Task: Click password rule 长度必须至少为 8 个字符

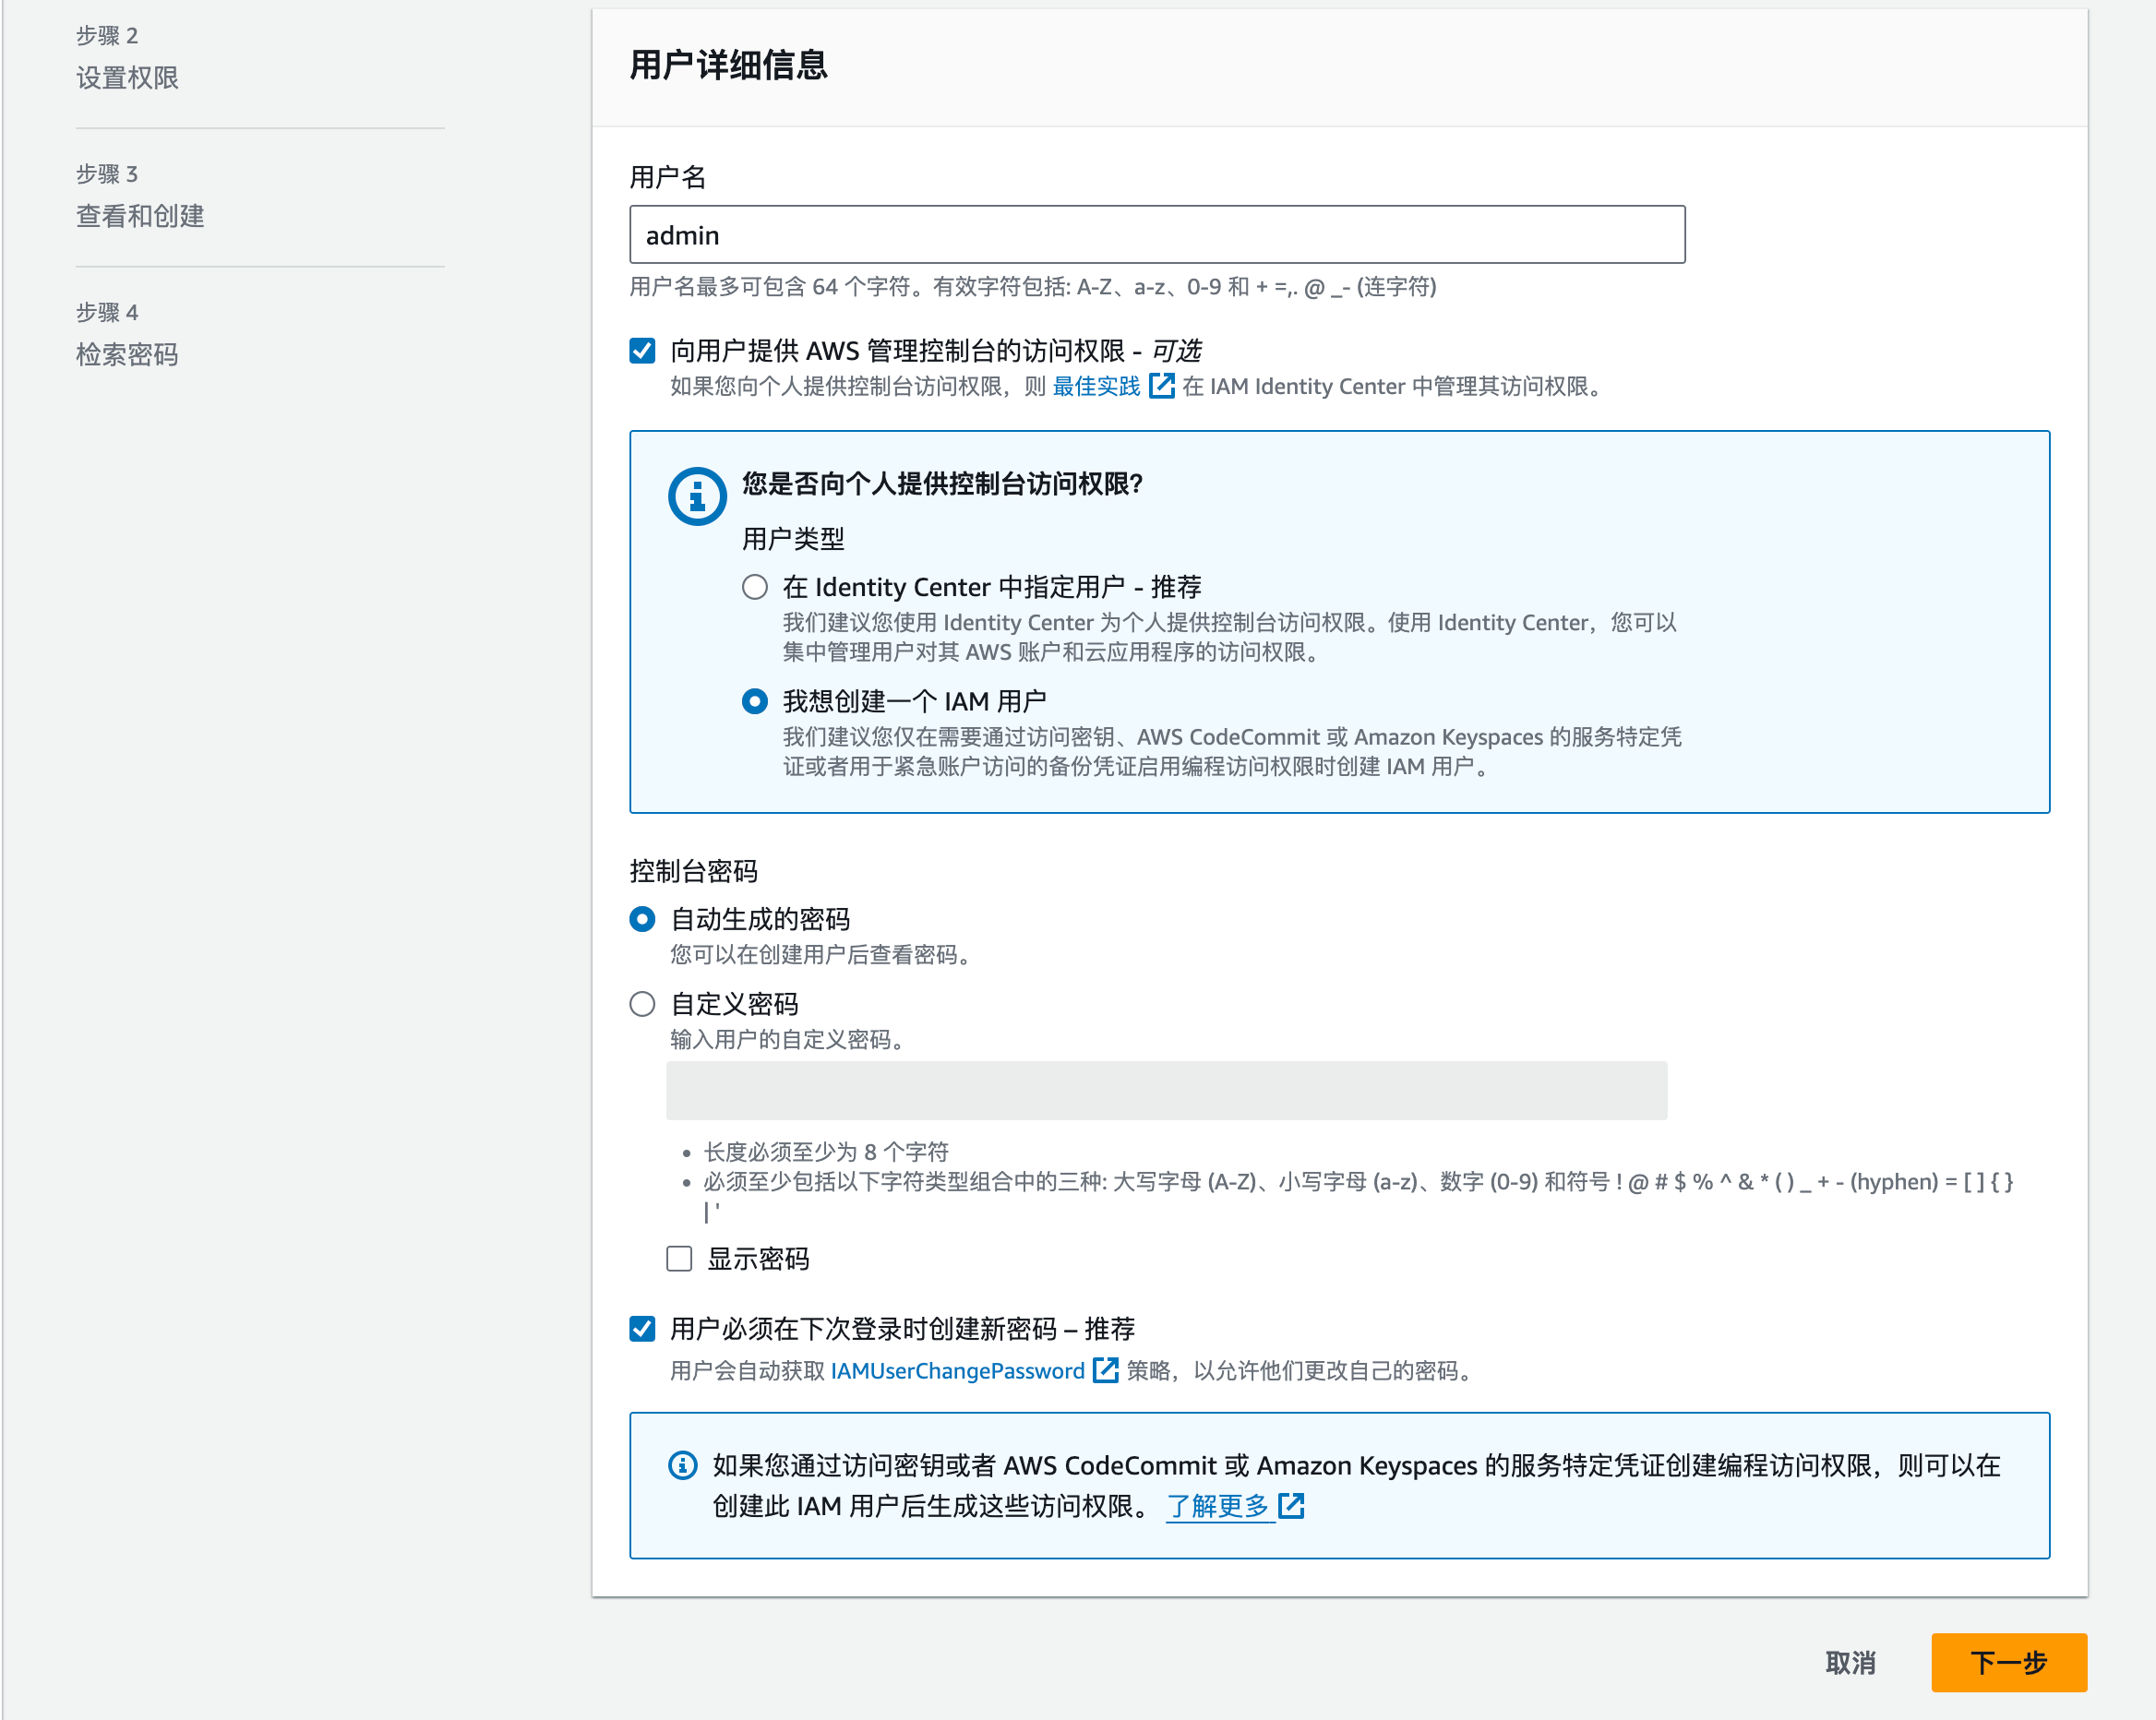Action: (826, 1152)
